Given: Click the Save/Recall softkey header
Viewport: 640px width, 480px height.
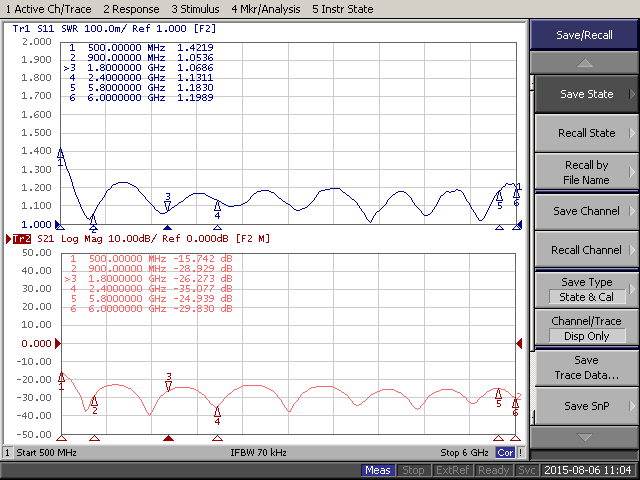Looking at the screenshot, I should (x=584, y=35).
